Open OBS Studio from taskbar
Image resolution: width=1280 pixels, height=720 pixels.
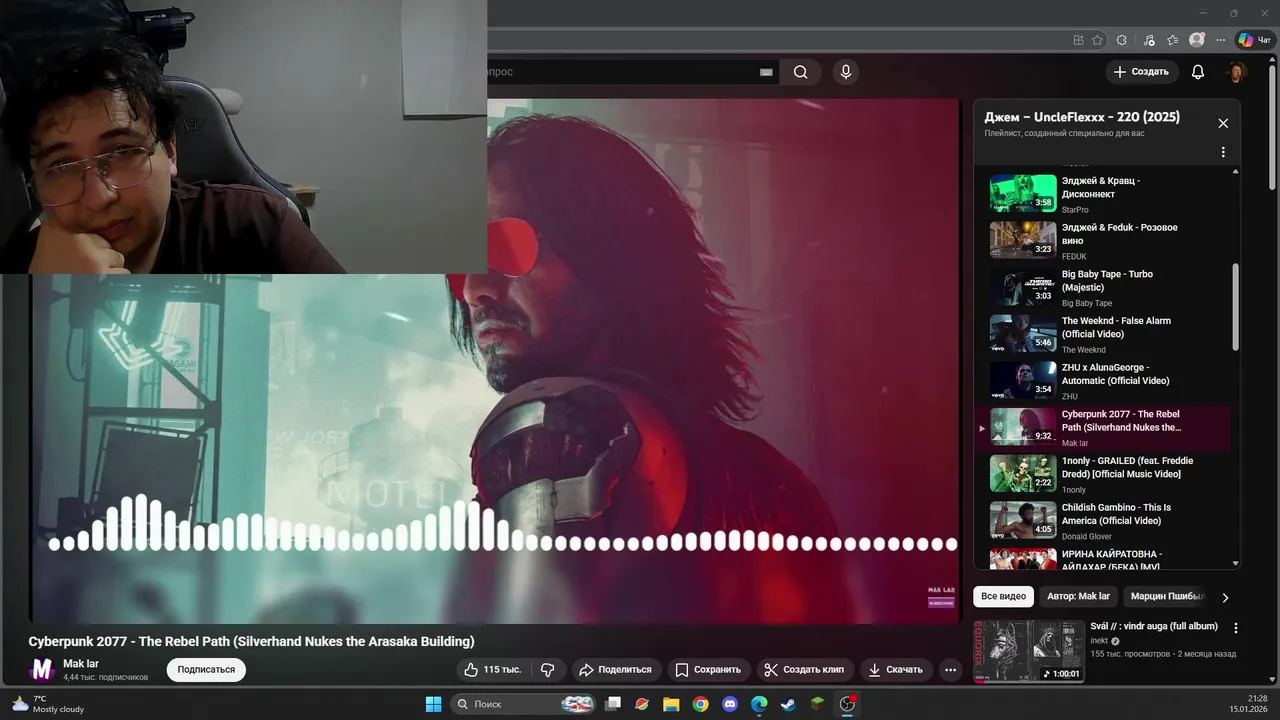pos(847,704)
